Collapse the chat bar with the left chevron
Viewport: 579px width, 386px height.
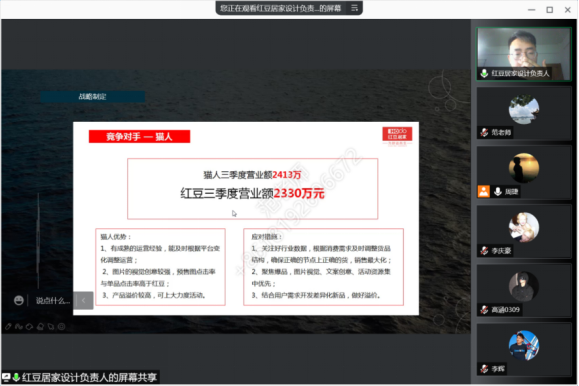pyautogui.click(x=83, y=300)
